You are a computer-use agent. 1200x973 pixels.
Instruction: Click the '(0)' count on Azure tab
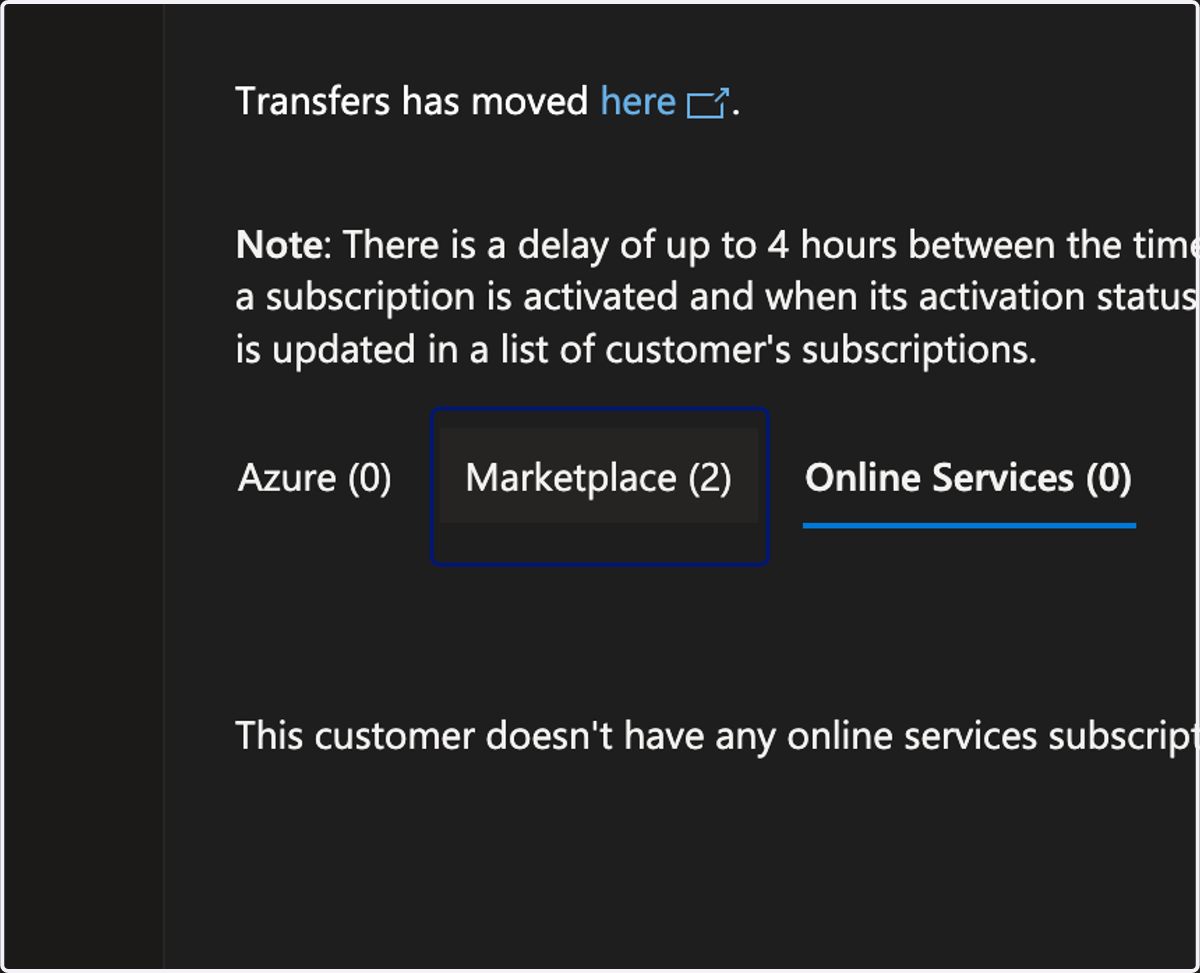click(x=370, y=479)
